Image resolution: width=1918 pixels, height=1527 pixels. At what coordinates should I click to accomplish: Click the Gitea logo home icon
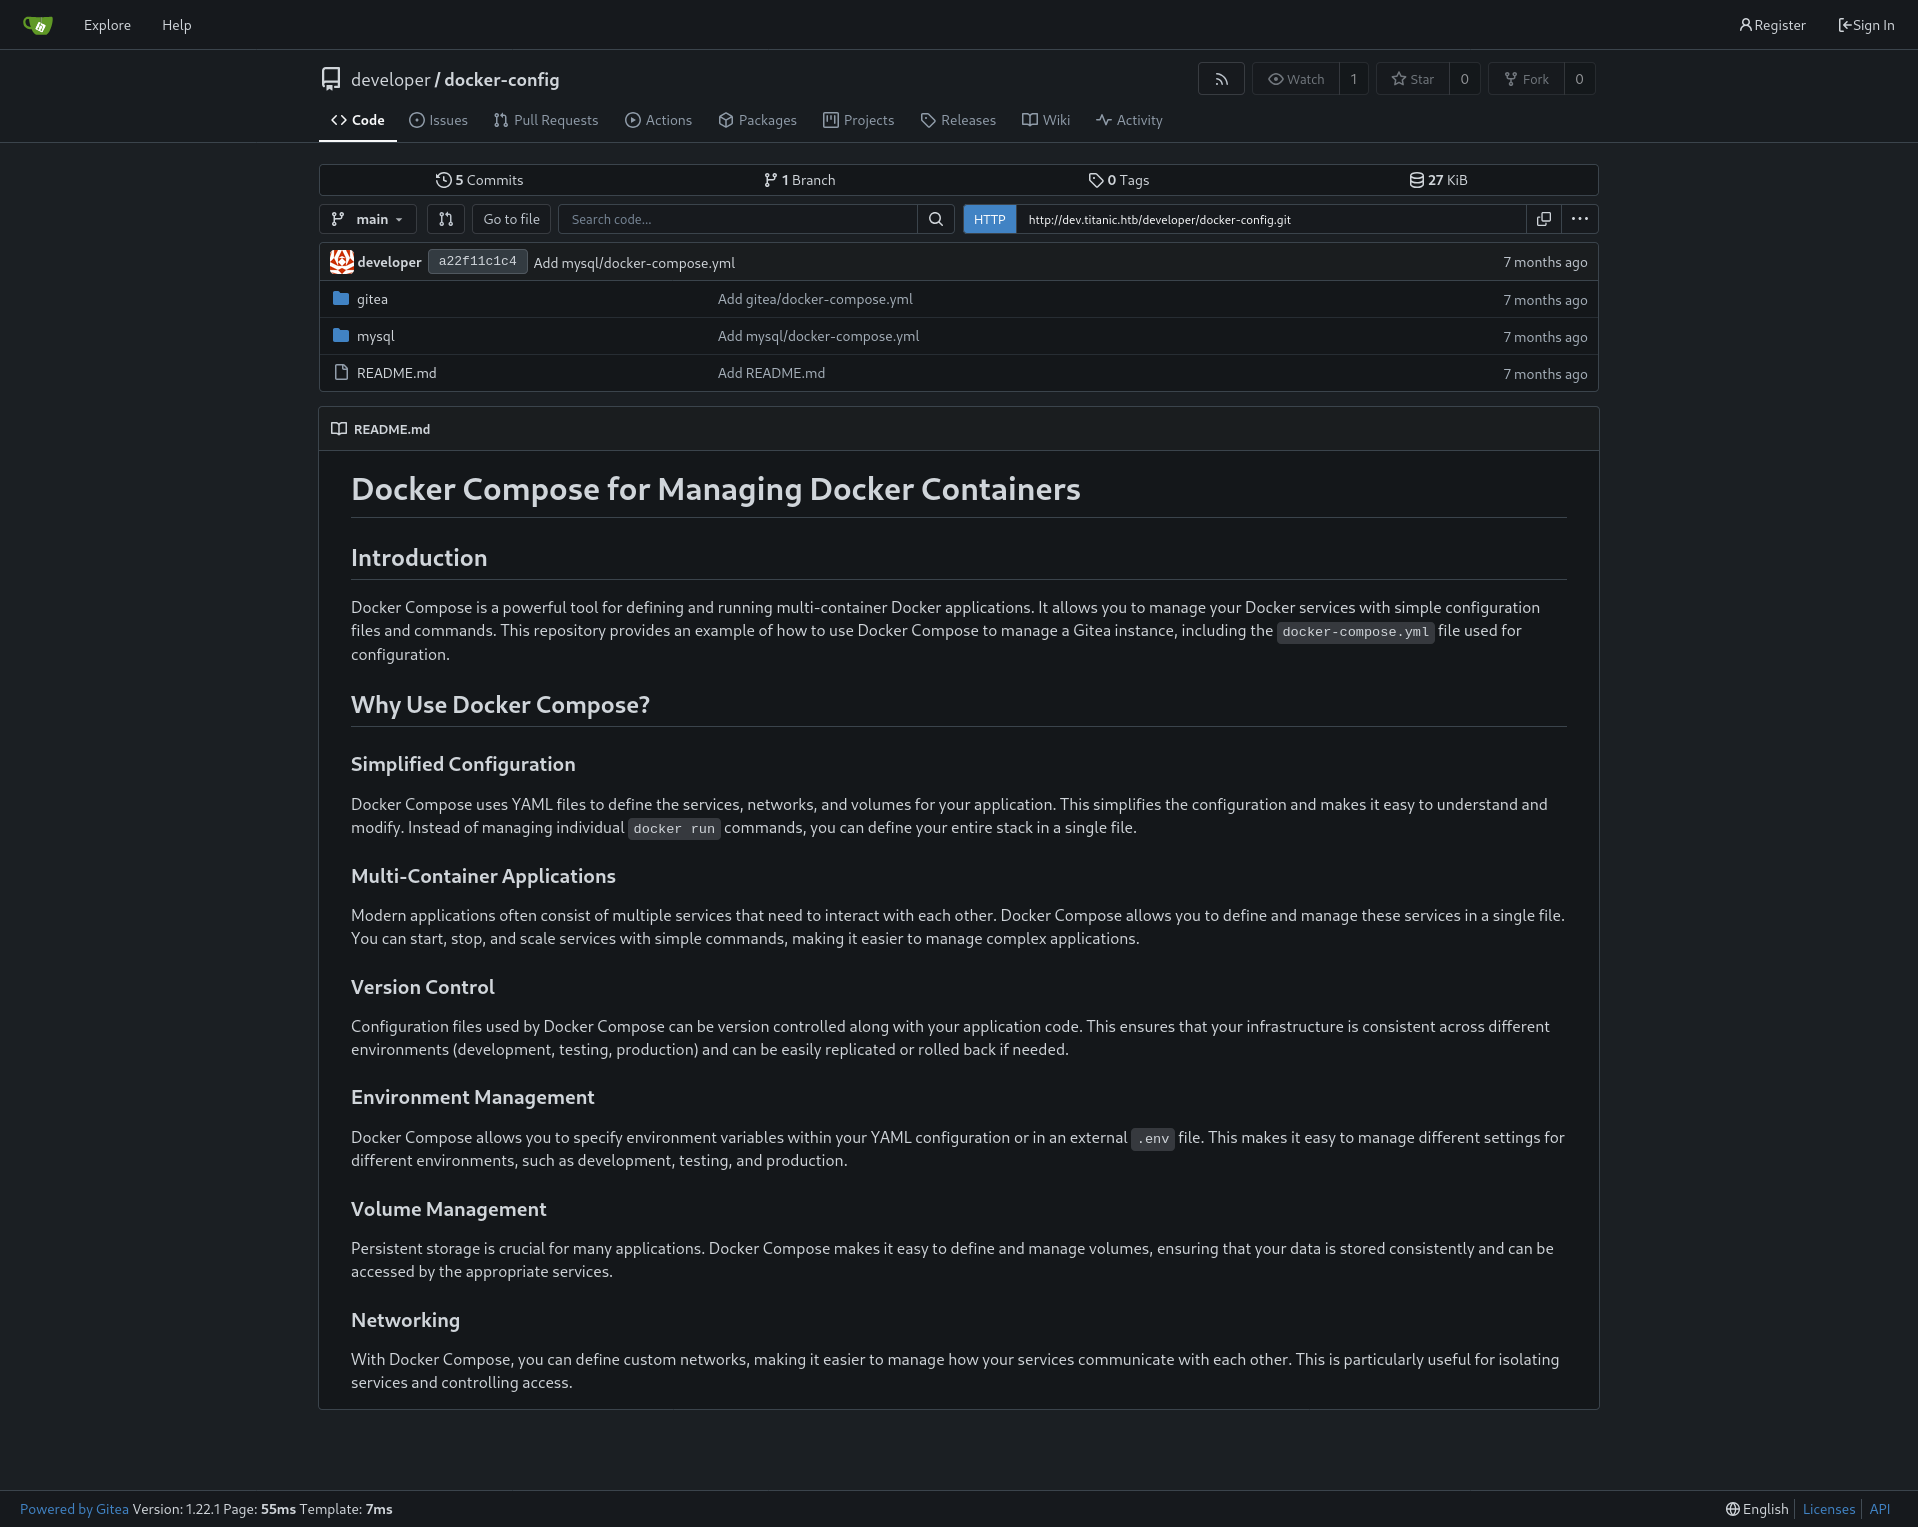(37, 25)
